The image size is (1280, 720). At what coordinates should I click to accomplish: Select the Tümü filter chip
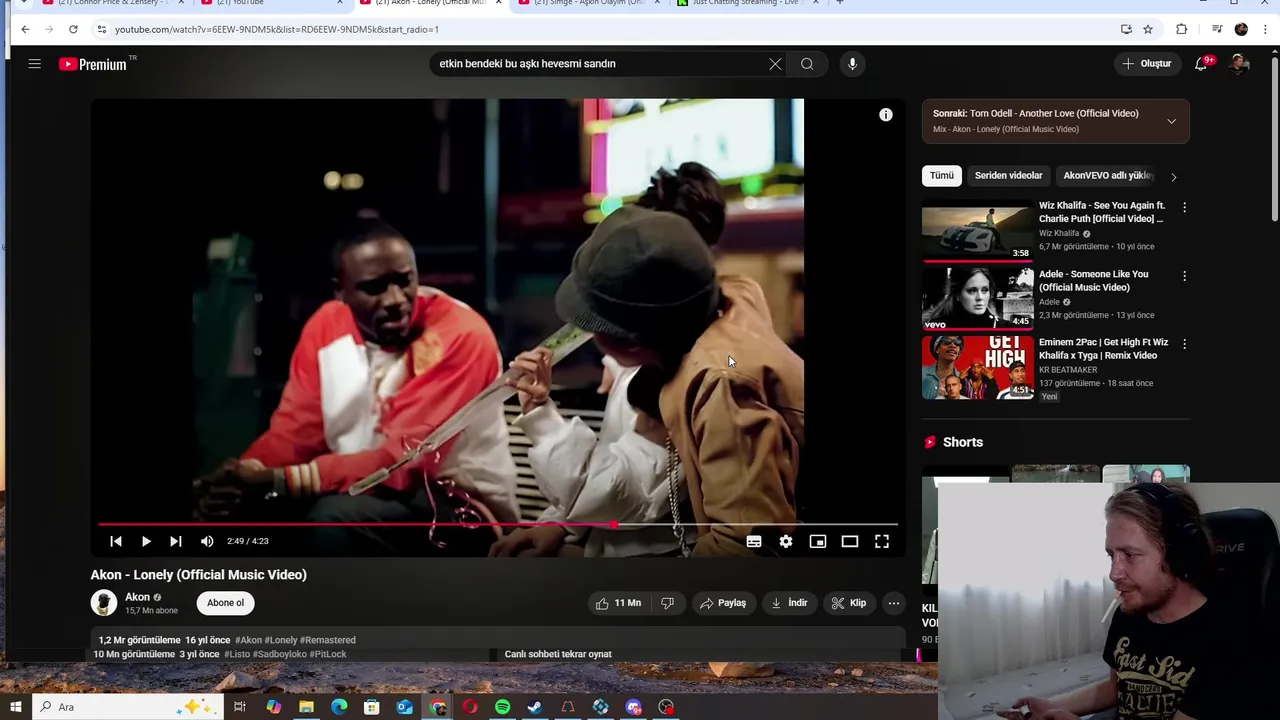tap(942, 176)
